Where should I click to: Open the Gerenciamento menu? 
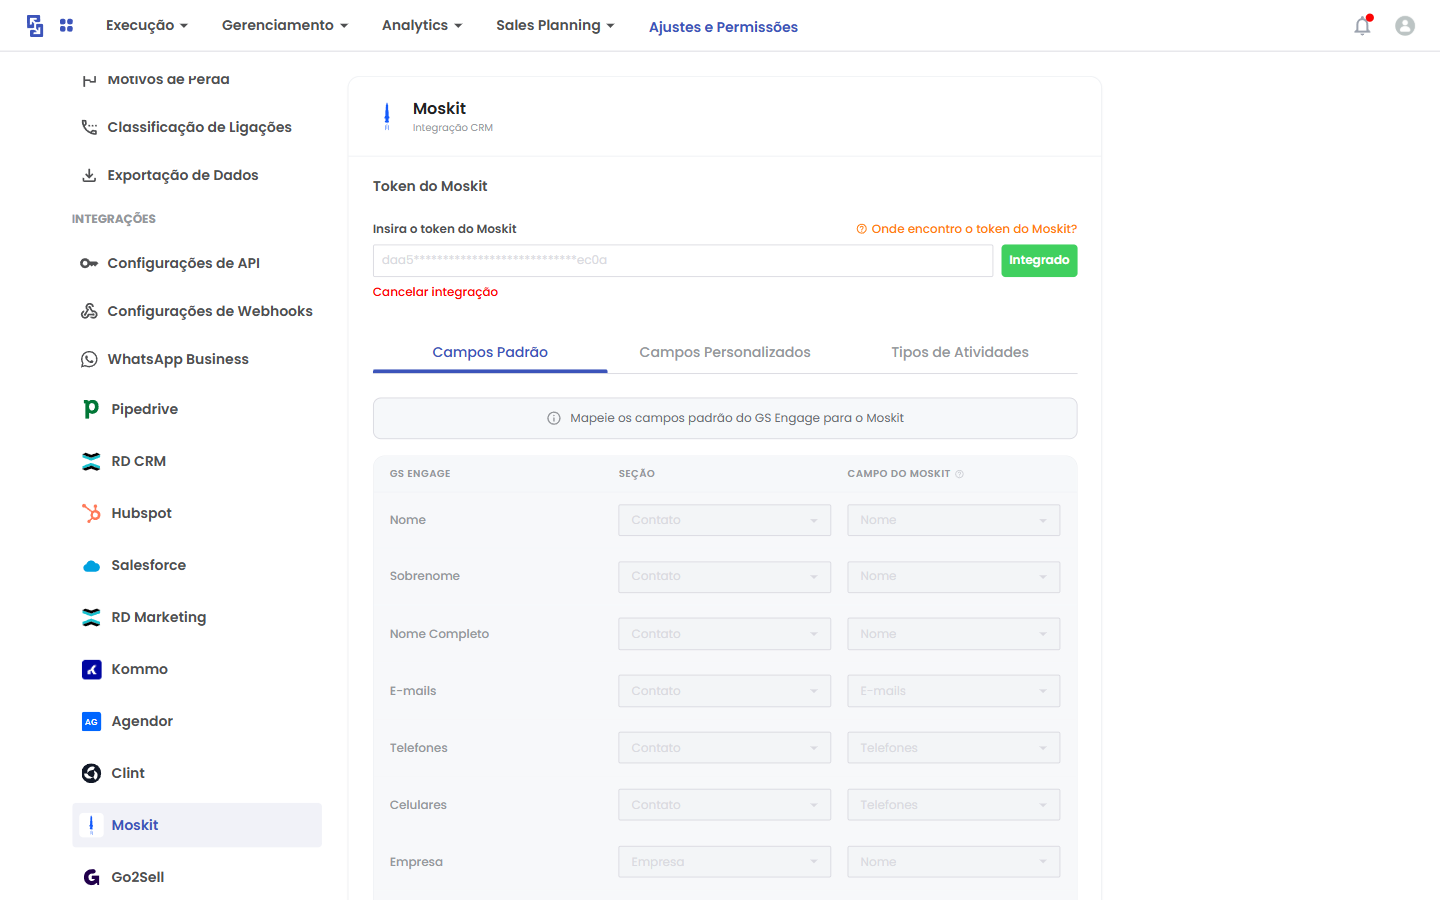(285, 25)
